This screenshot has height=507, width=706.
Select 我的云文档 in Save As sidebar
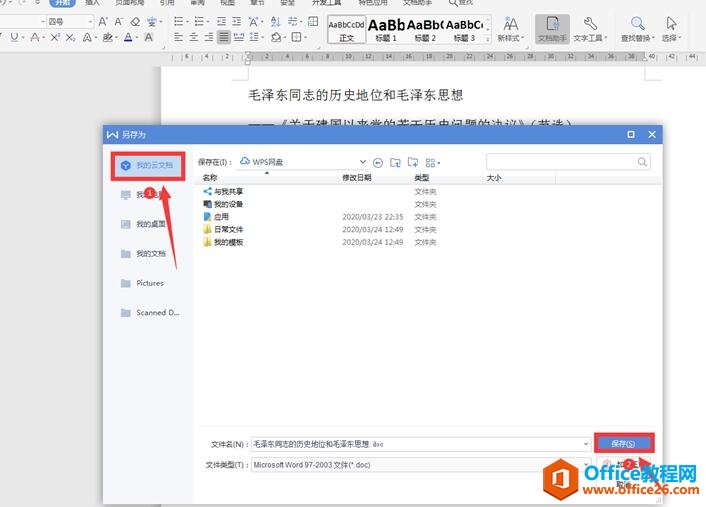[x=148, y=166]
